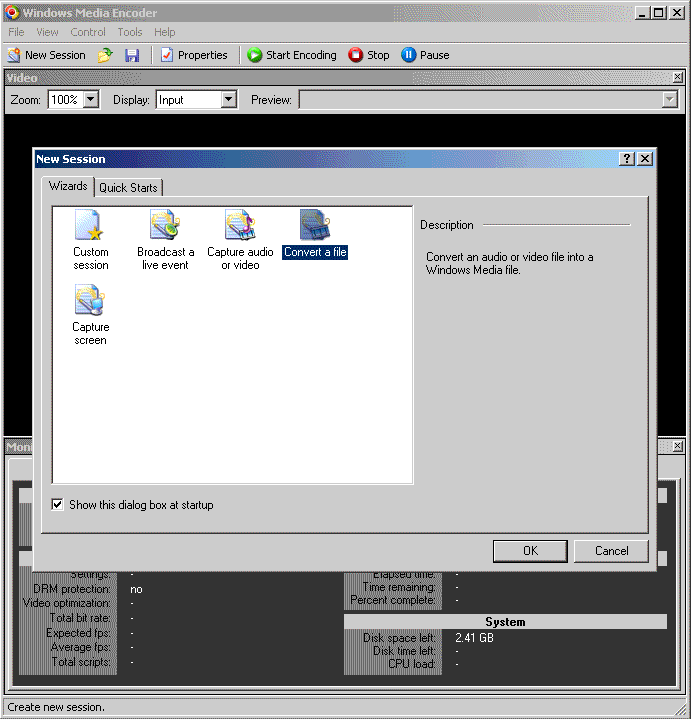
Task: Open the View menu
Action: [47, 32]
